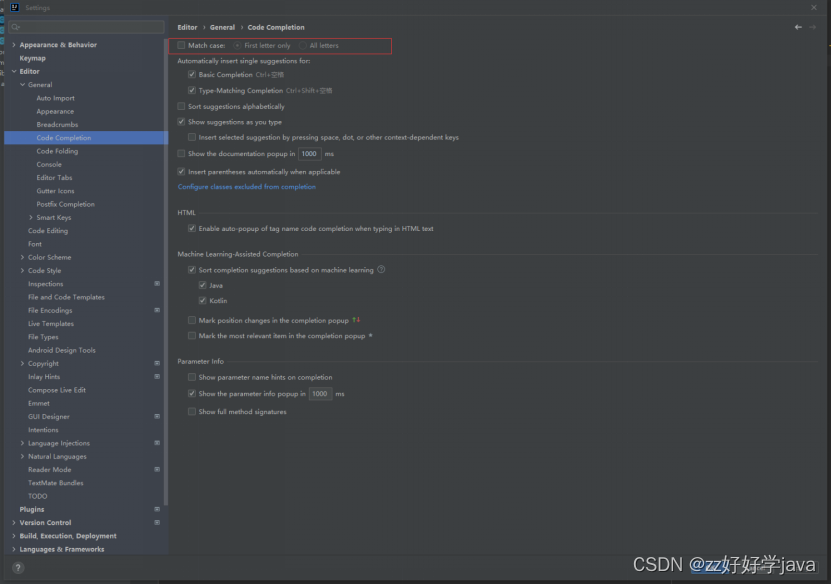Image resolution: width=831 pixels, height=585 pixels.
Task: Select the Code Folding settings page
Action: [x=59, y=150]
